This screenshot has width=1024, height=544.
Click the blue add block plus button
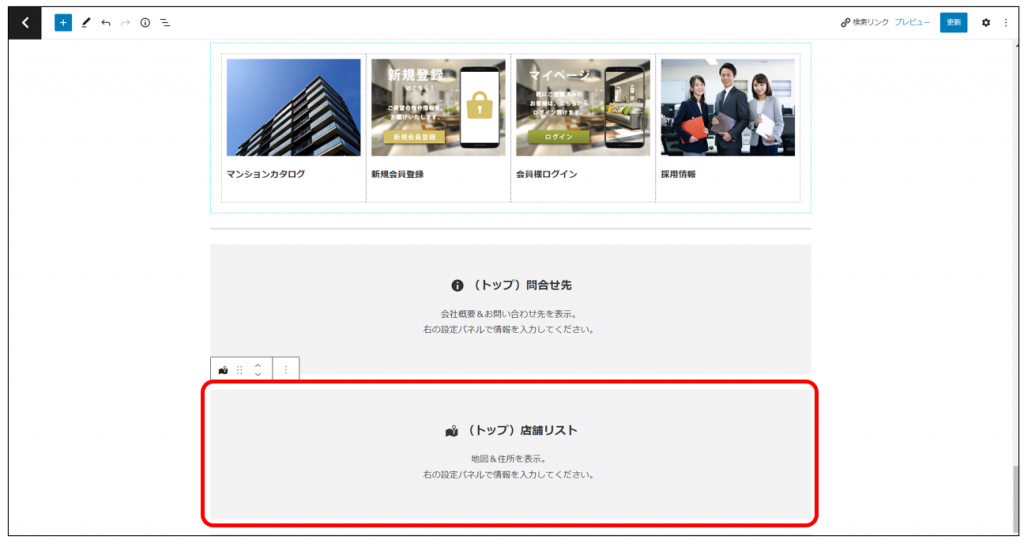coord(63,22)
